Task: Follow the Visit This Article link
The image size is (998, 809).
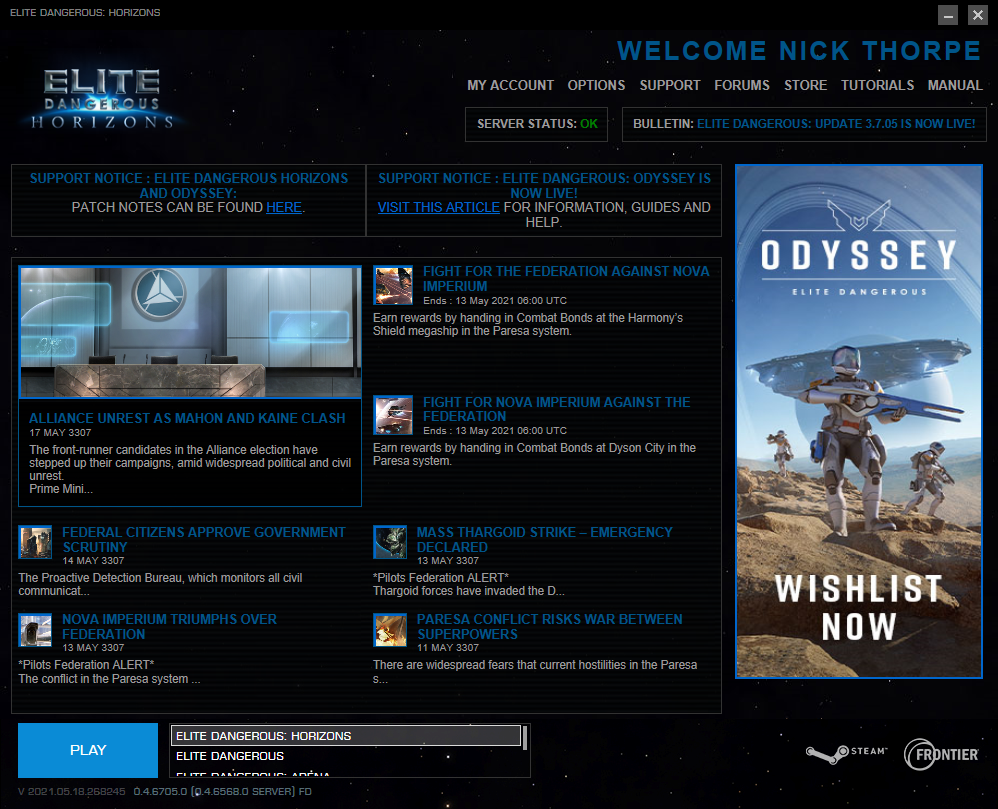Action: click(439, 208)
